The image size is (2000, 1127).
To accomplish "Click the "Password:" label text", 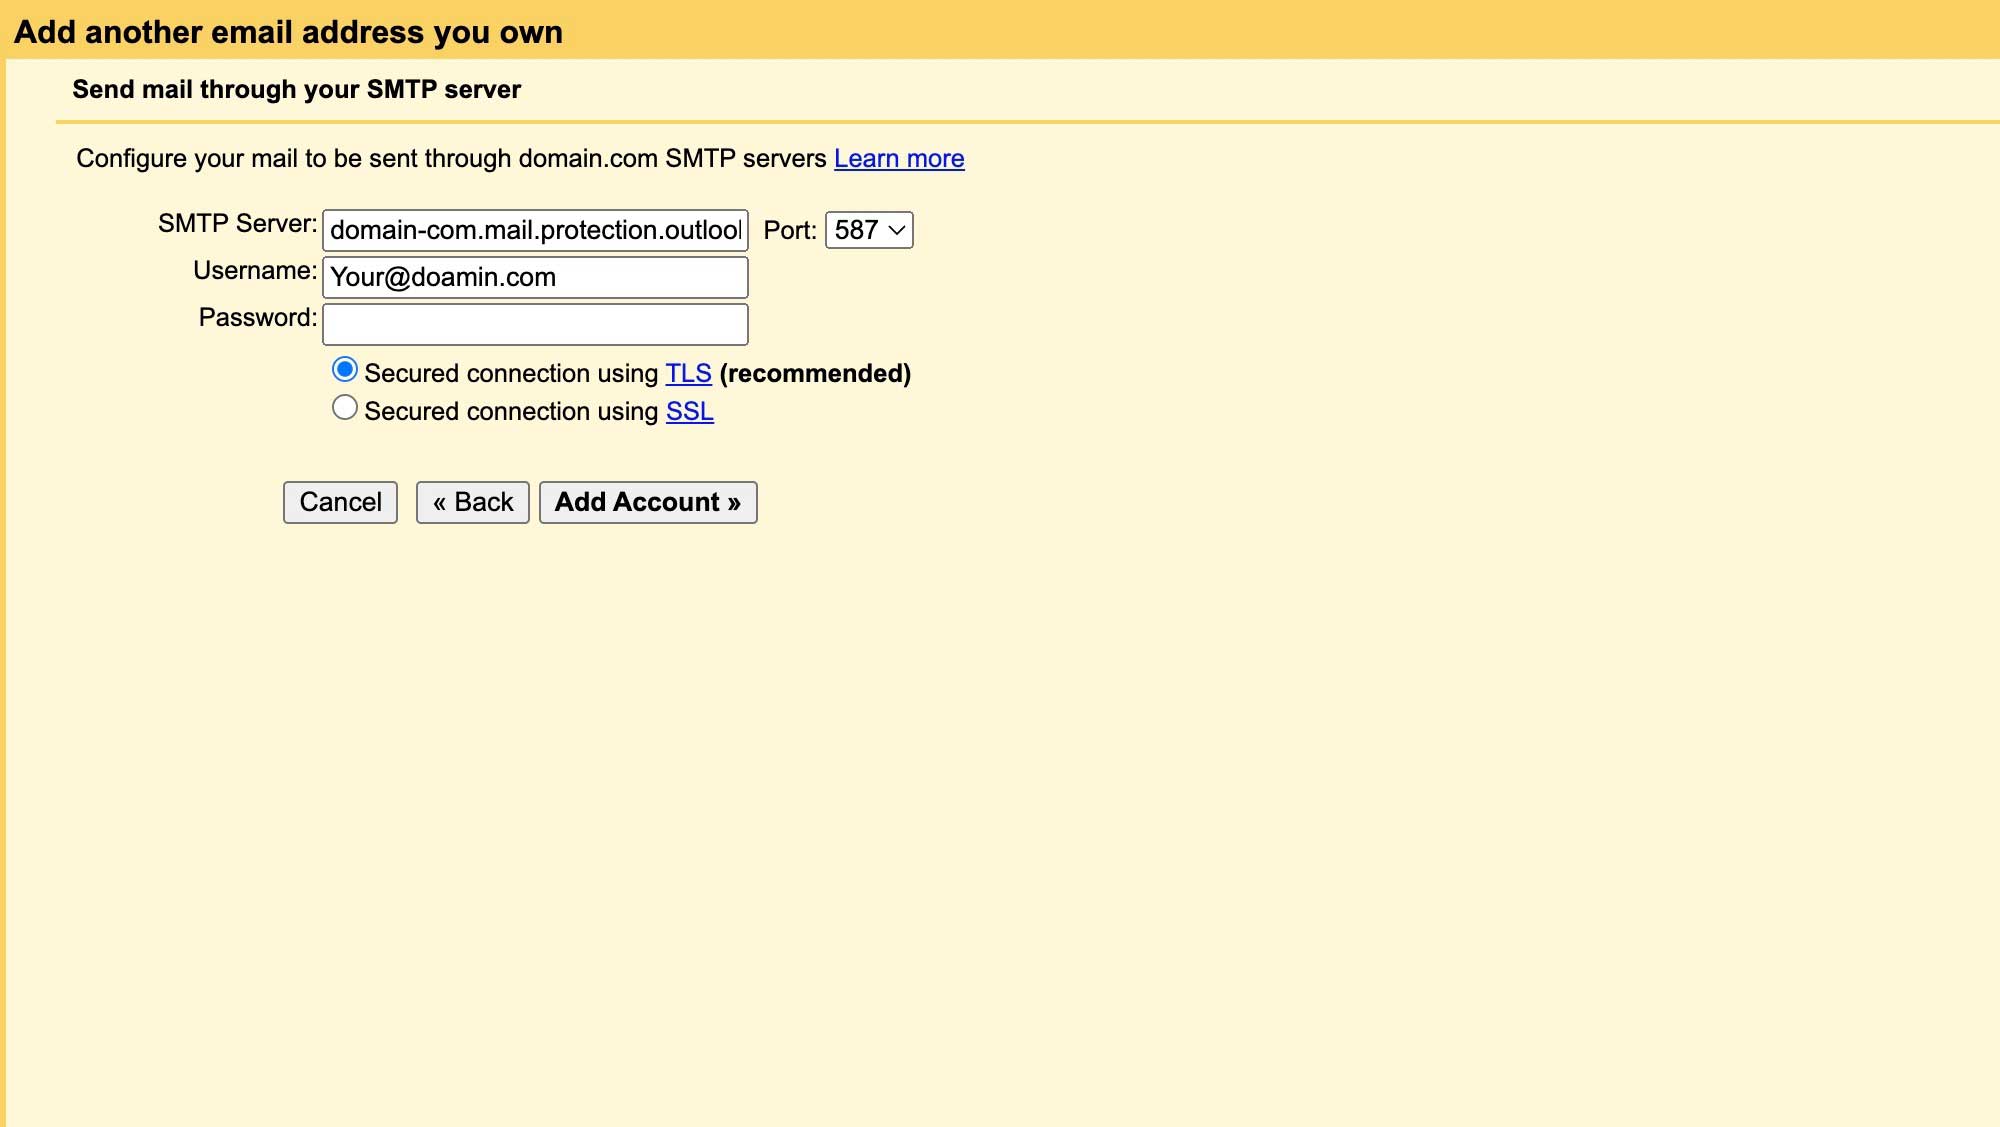I will [x=257, y=317].
